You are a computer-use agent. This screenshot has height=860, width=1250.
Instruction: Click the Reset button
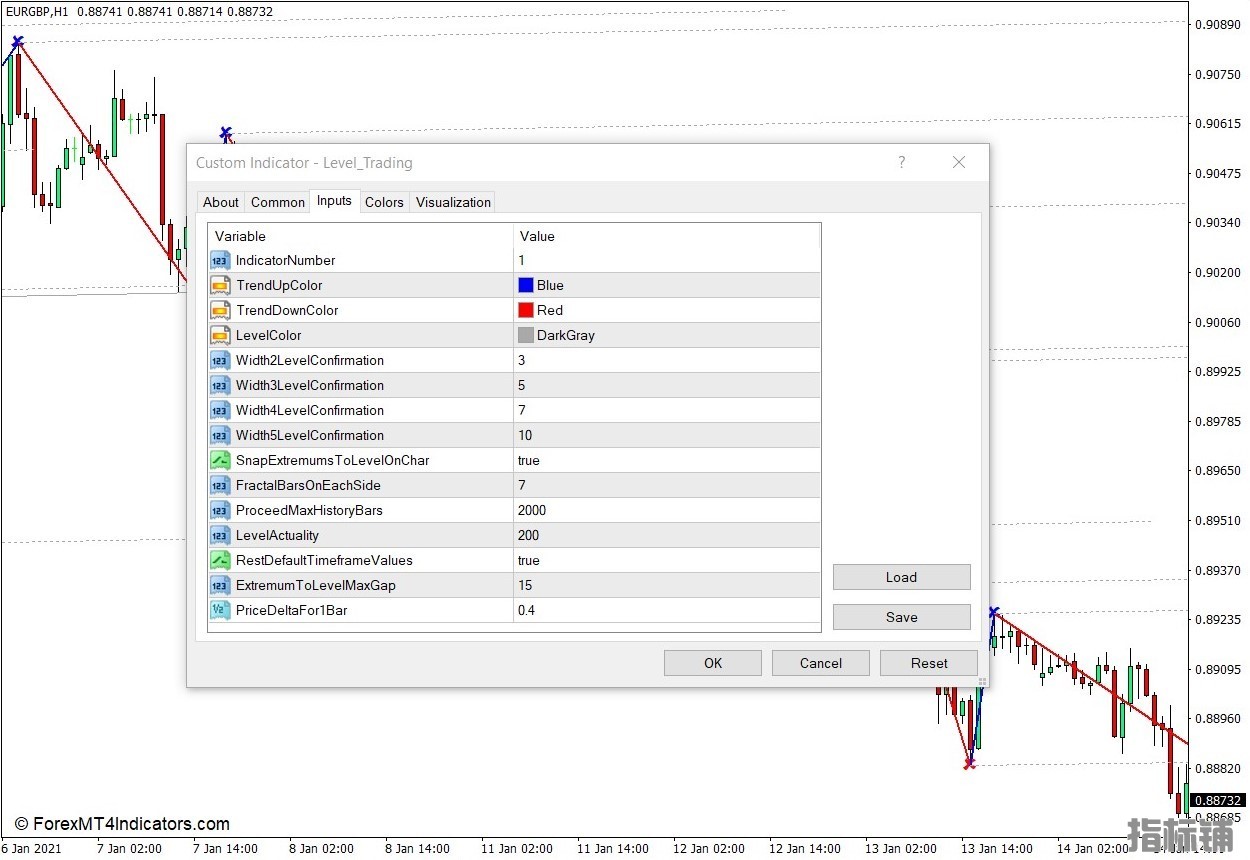(x=929, y=663)
